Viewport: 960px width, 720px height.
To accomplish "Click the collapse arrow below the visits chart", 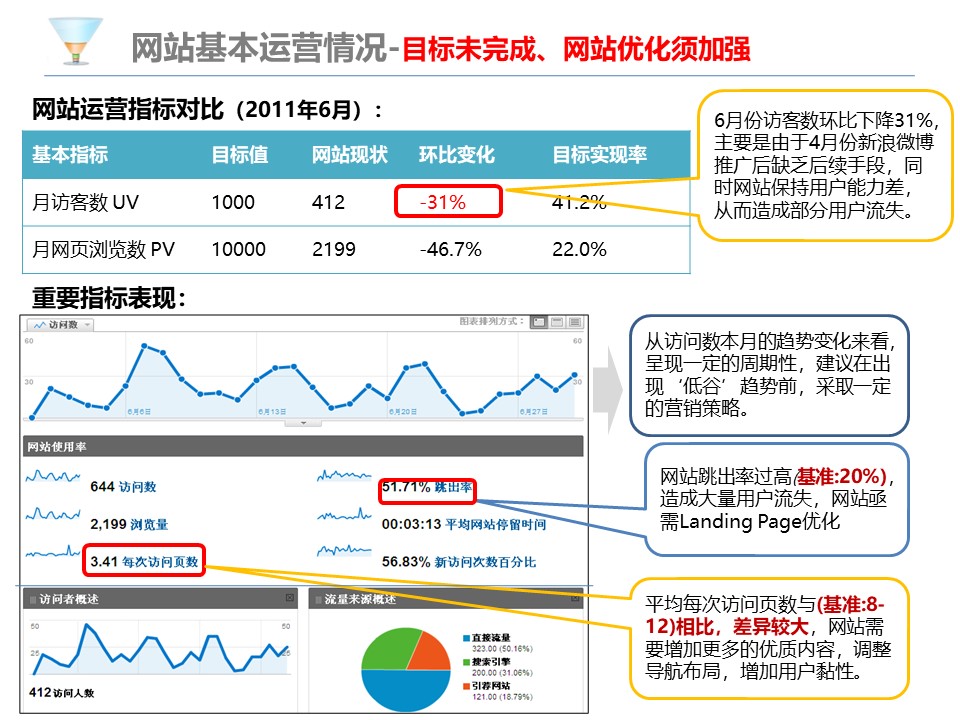I will (304, 423).
